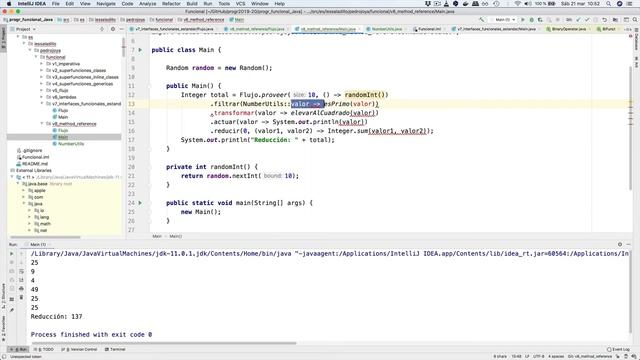Click the locate/scroll-from-source icon in Project panel
The width and height of the screenshot is (640, 360).
[102, 29]
